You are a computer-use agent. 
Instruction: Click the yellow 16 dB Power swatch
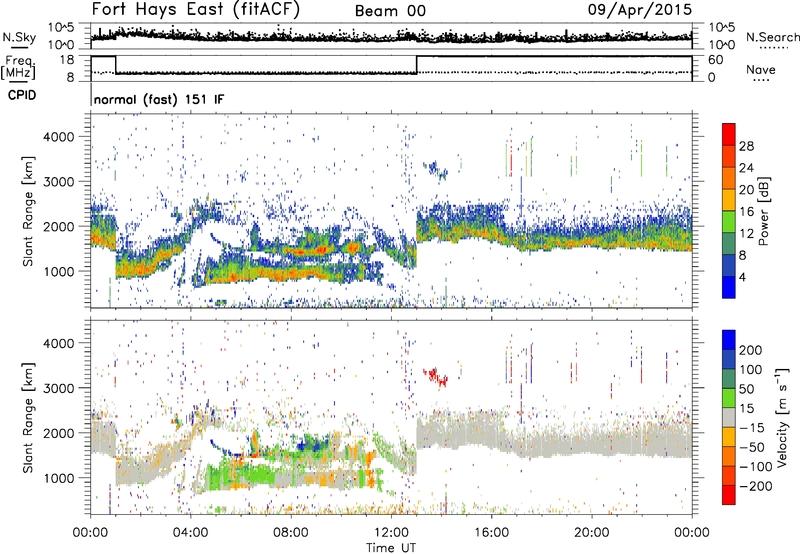pos(728,199)
